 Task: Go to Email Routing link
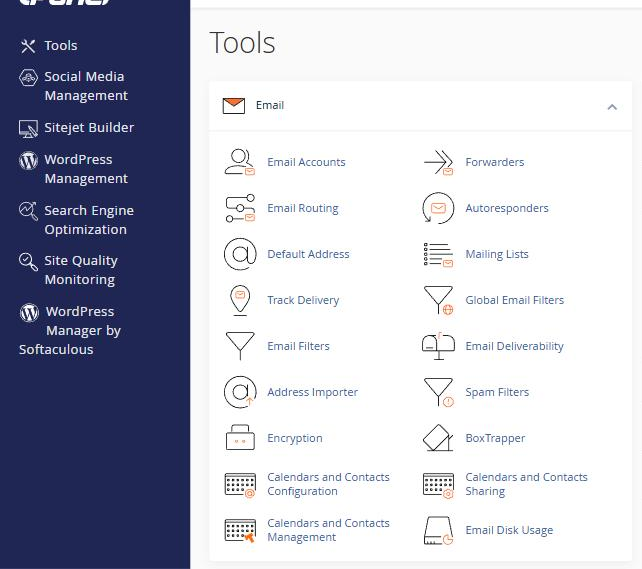click(x=303, y=208)
